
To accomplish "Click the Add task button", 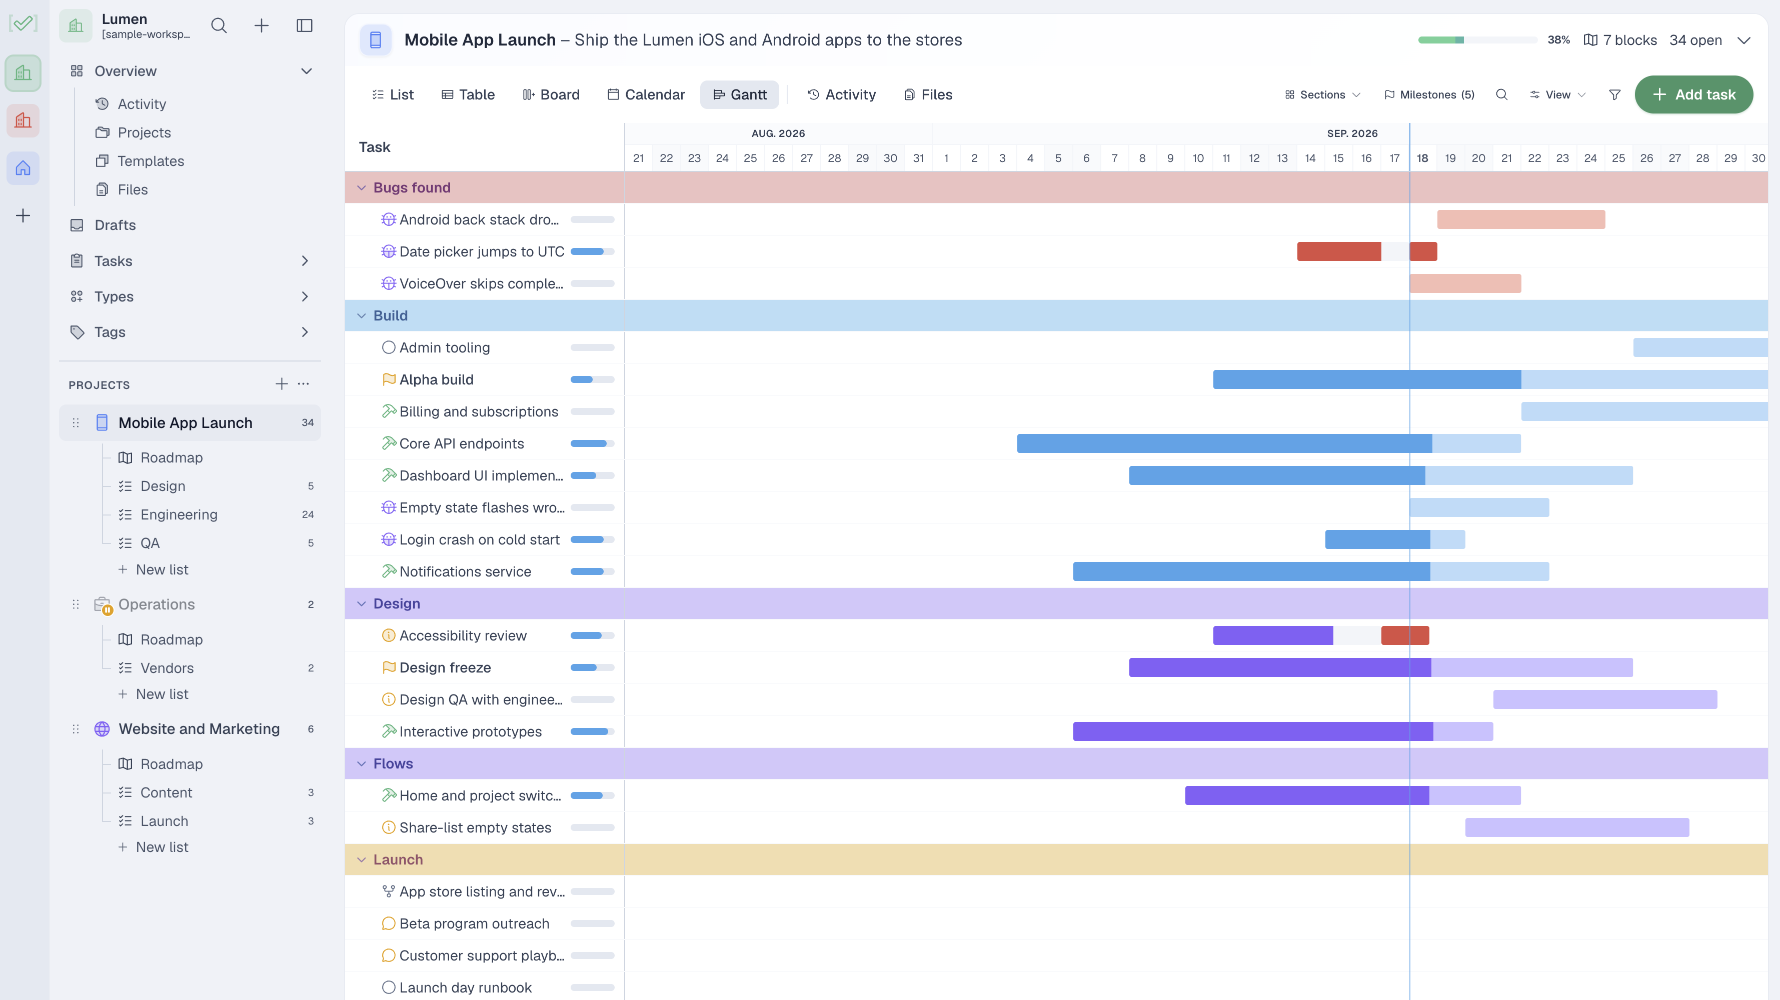I will (1693, 95).
